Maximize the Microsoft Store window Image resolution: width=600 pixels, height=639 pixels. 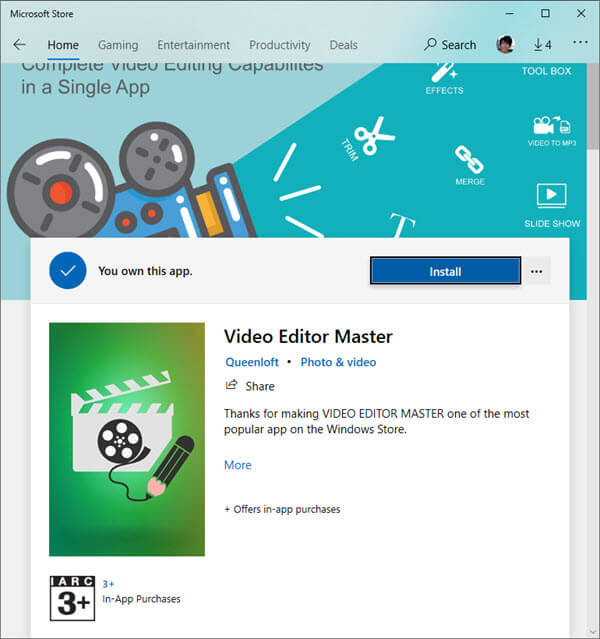coord(545,13)
